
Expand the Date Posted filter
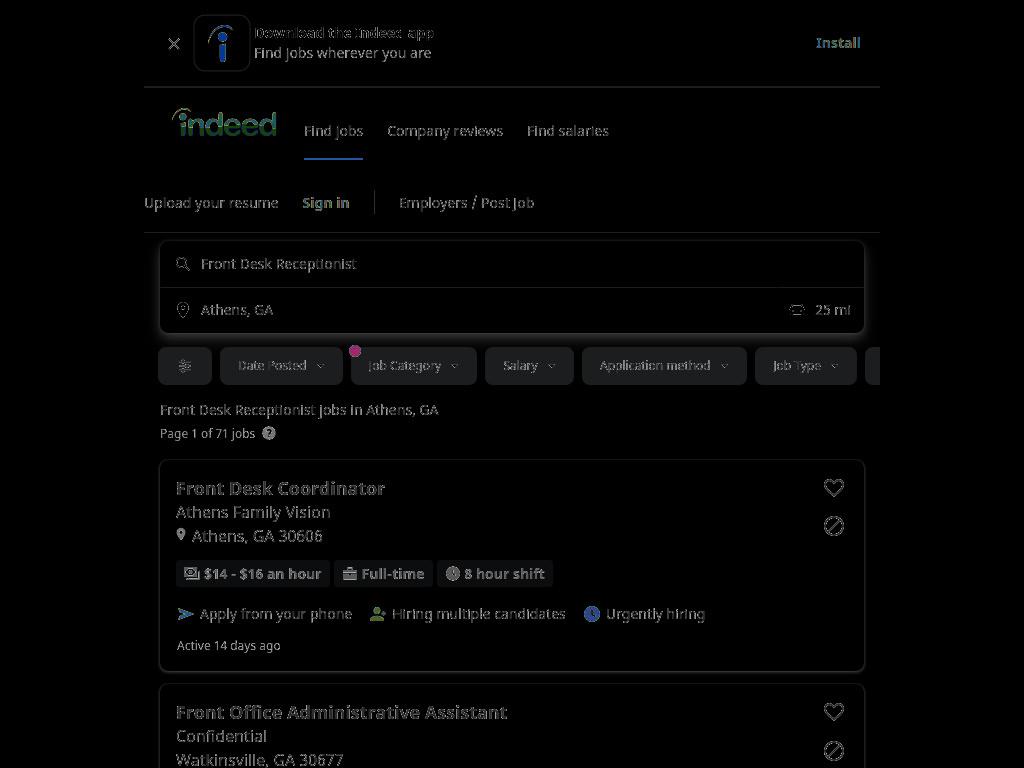tap(281, 366)
